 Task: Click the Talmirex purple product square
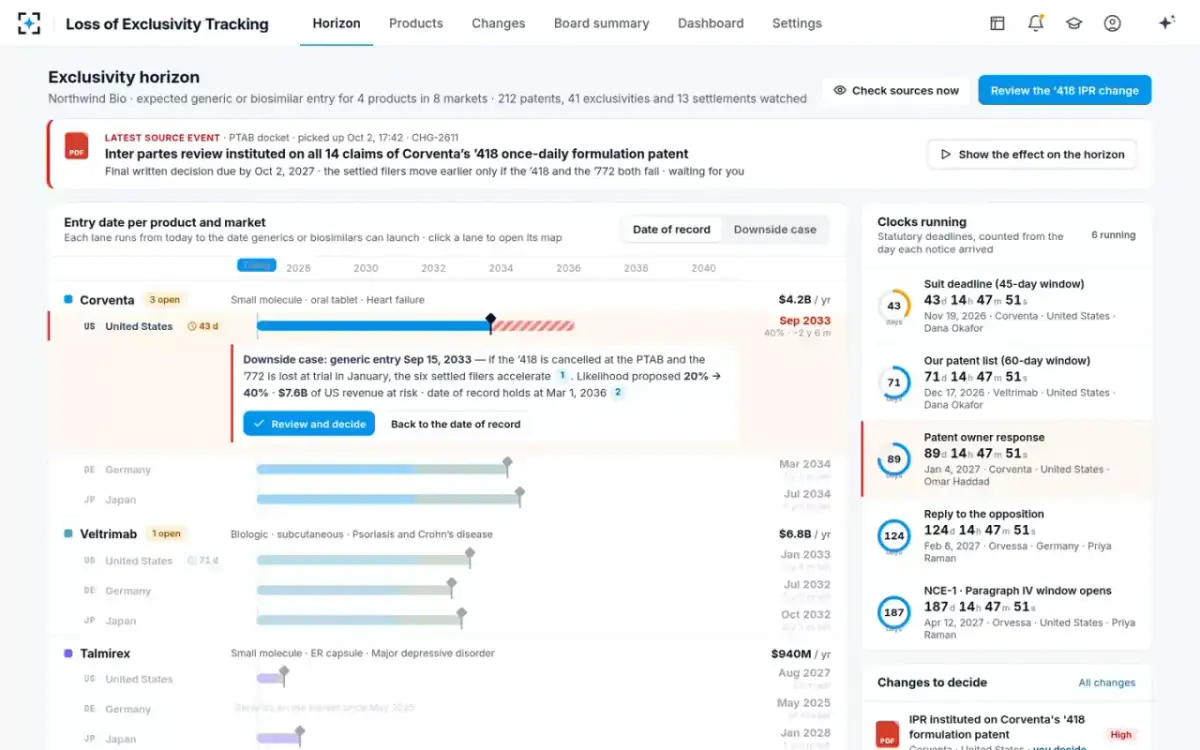coord(68,653)
